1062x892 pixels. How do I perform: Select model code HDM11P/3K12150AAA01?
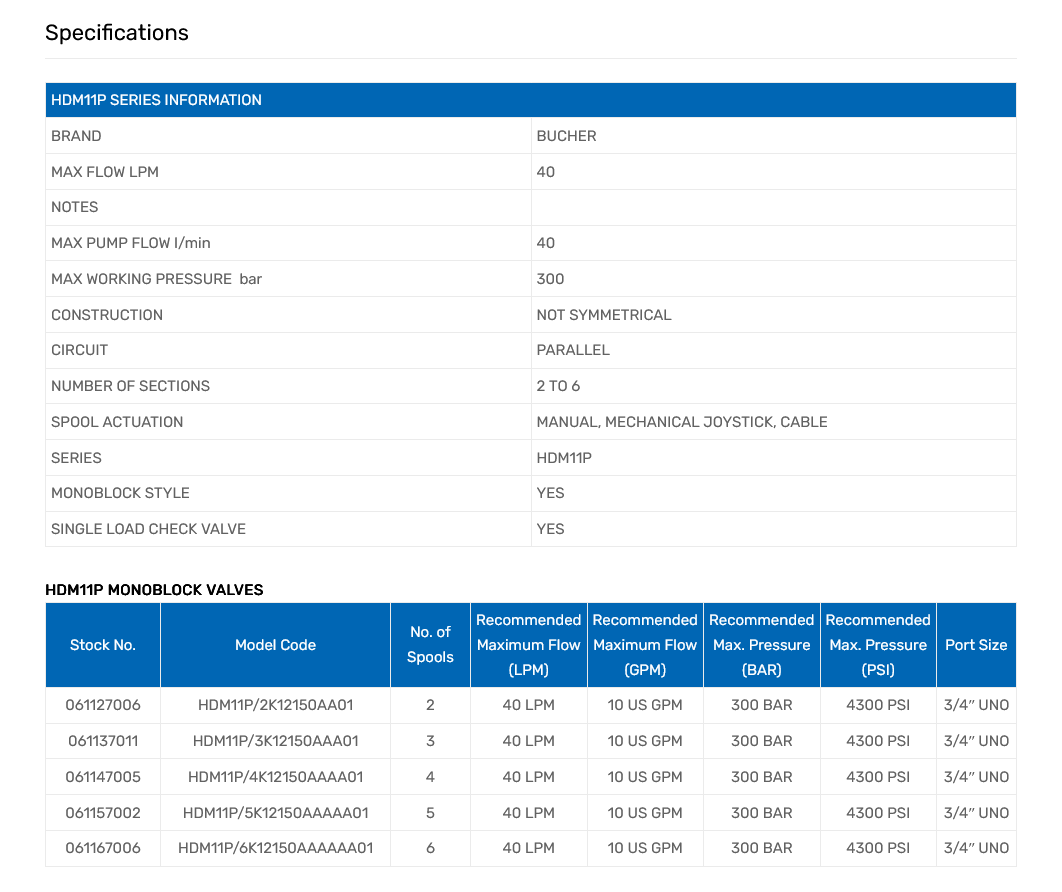275,741
